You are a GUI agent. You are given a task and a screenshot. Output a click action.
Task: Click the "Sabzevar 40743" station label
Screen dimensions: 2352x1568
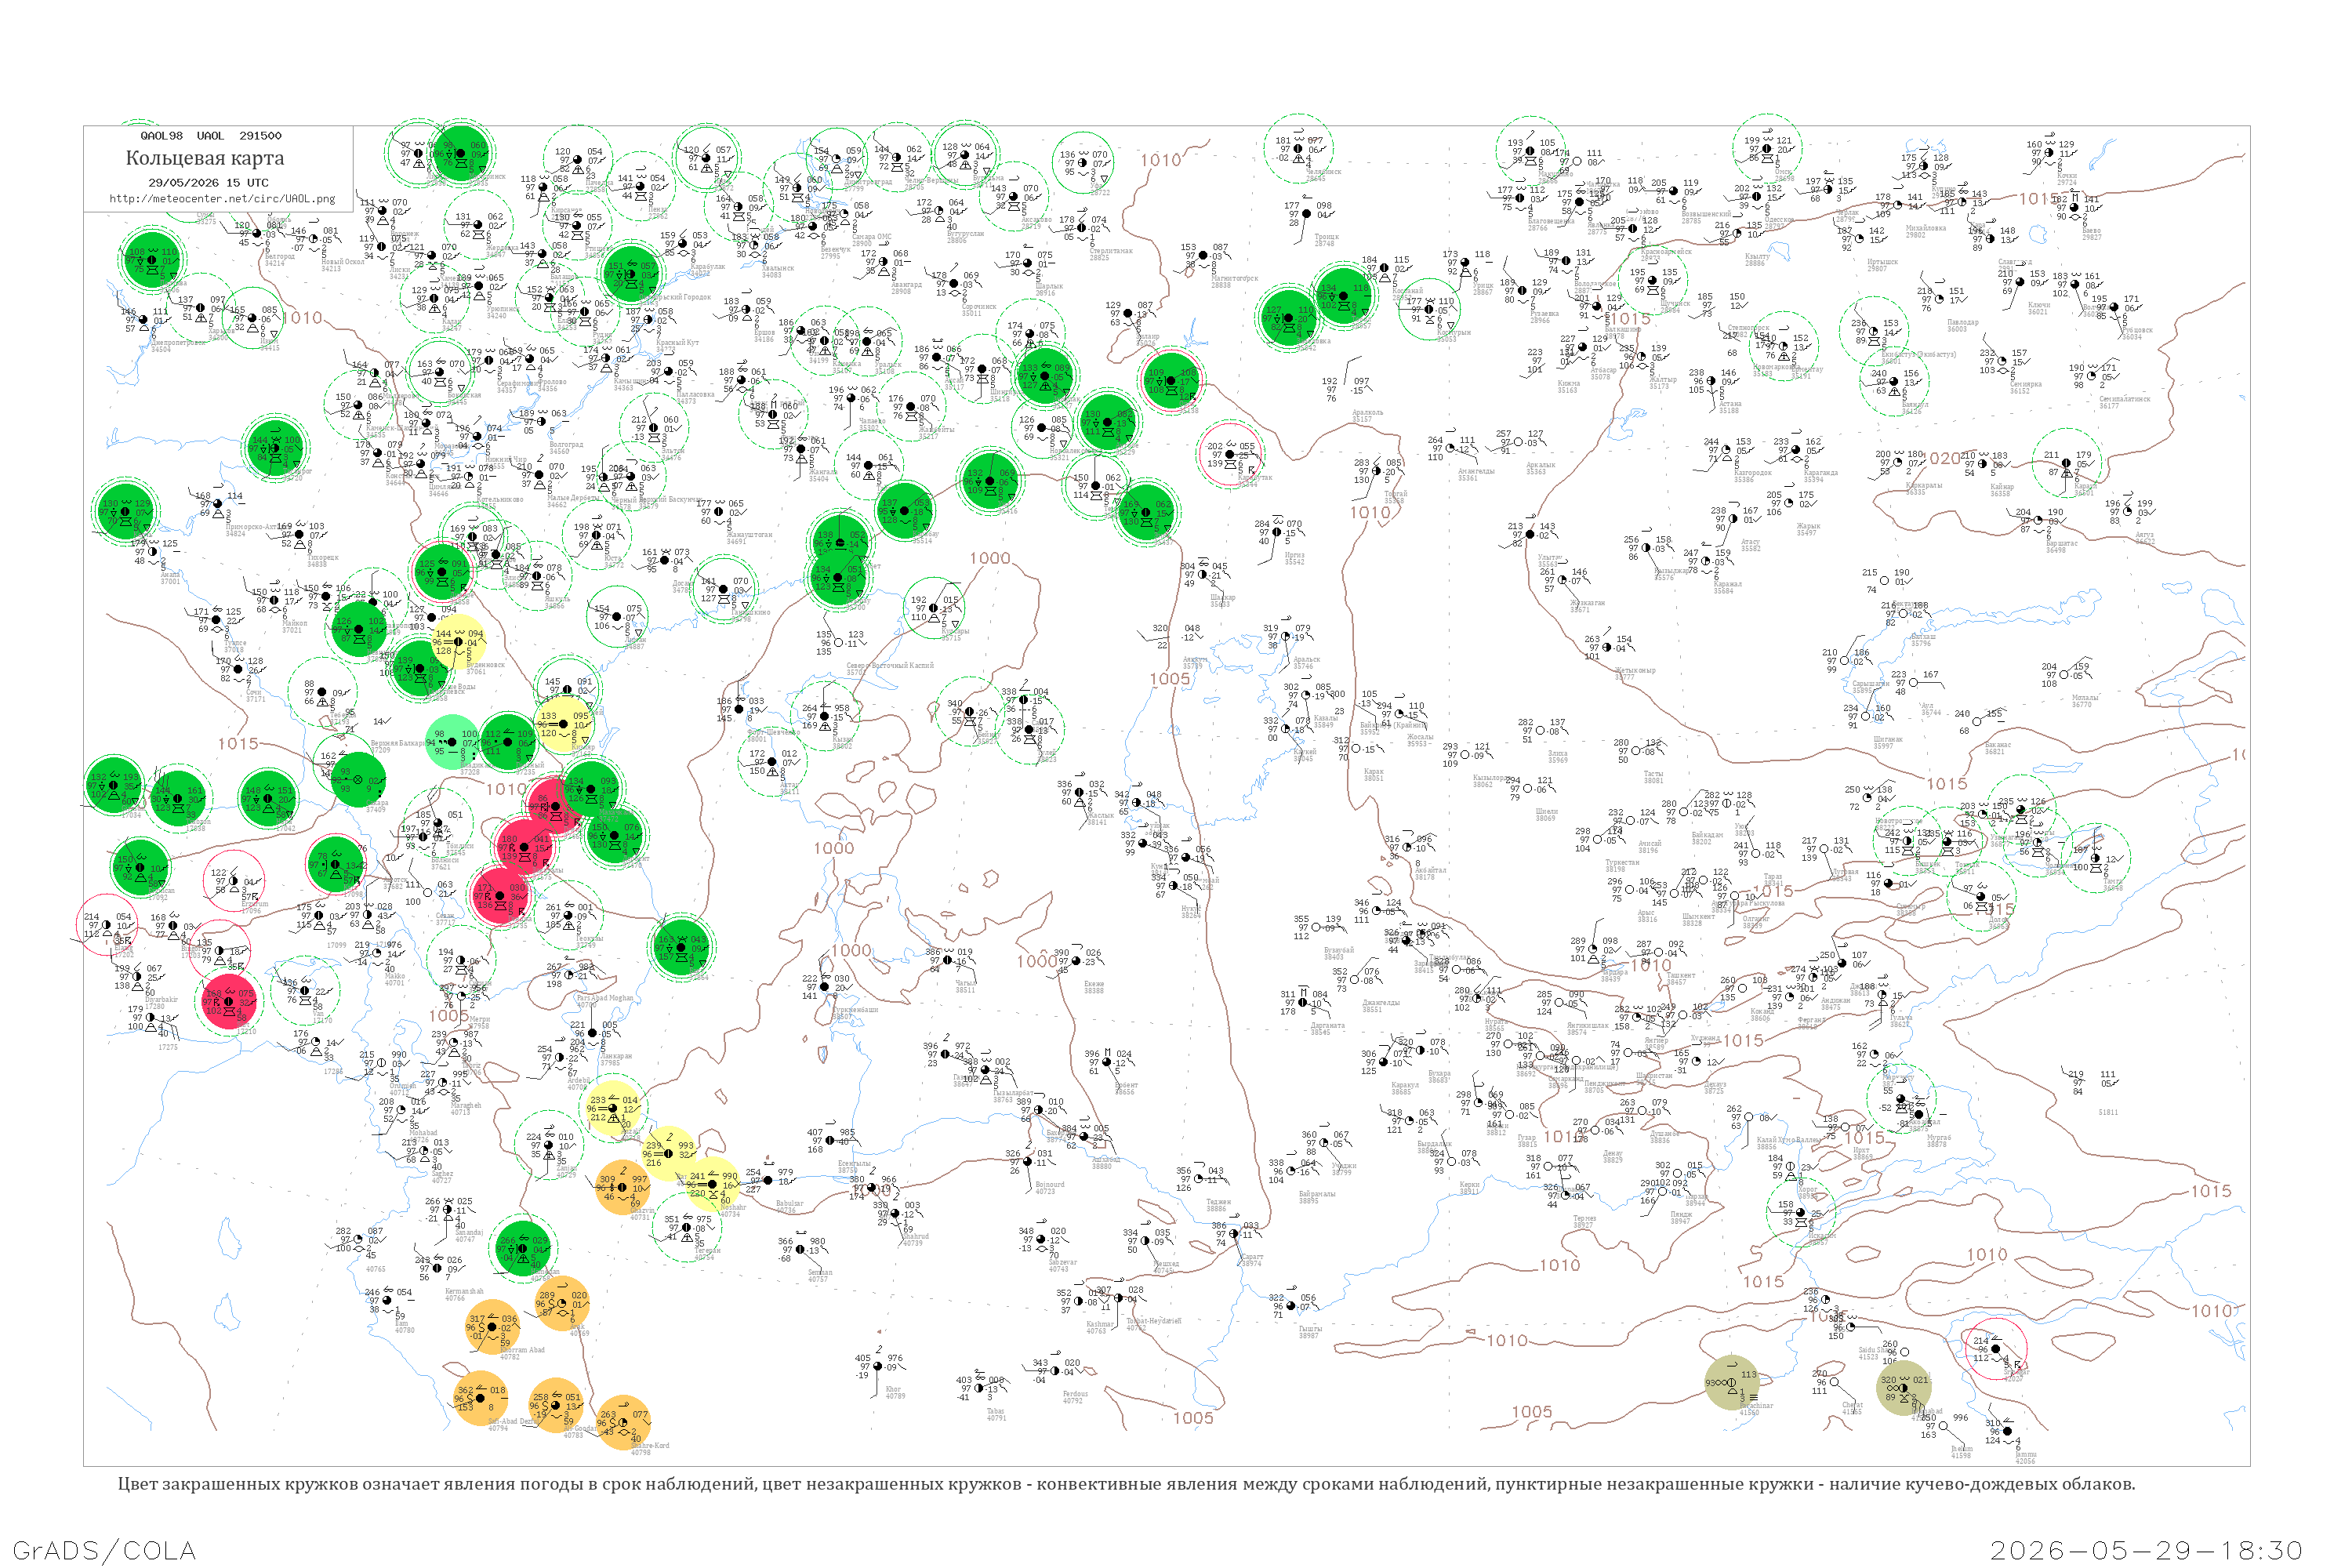[1063, 1266]
